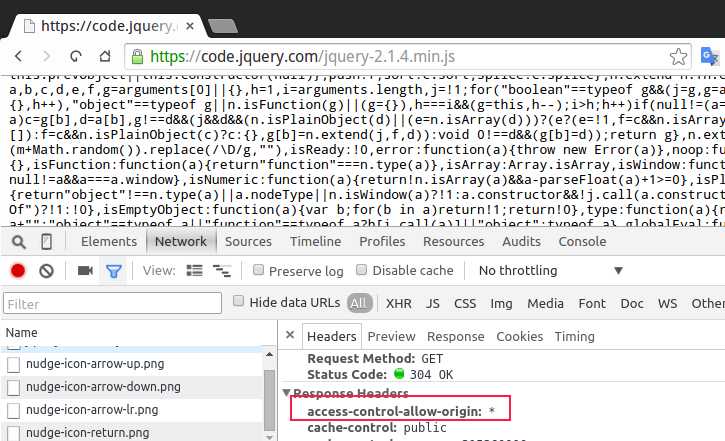Viewport: 725px width, 441px height.
Task: Filter requests by XHR
Action: (399, 304)
